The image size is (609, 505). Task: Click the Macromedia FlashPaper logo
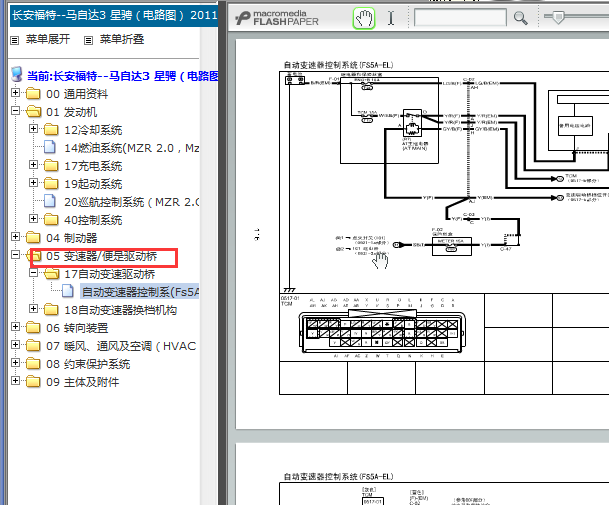click(x=277, y=18)
